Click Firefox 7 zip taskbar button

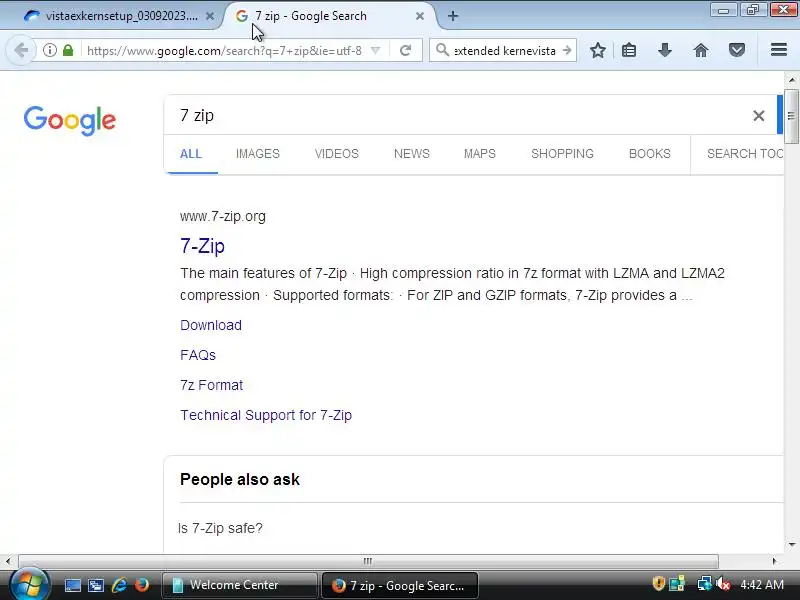tap(399, 585)
